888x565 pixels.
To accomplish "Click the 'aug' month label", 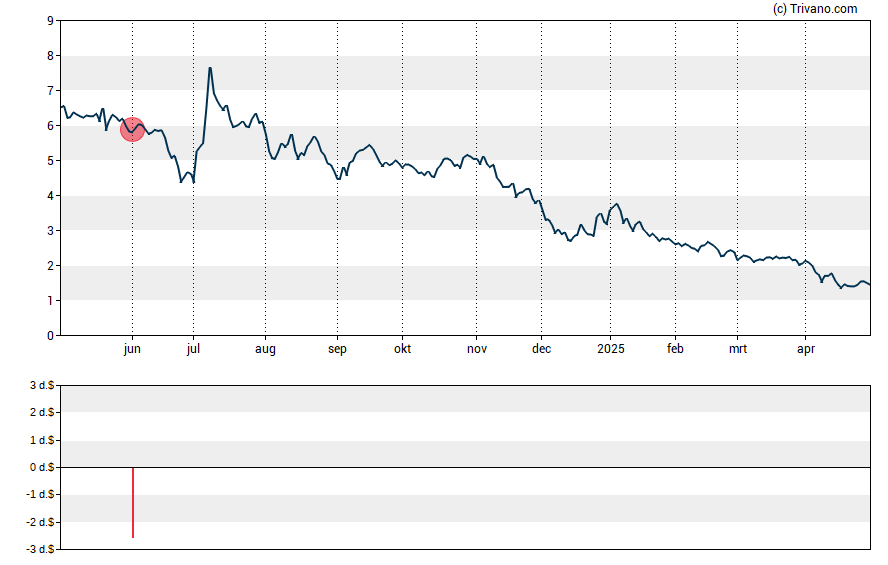I will 265,349.
